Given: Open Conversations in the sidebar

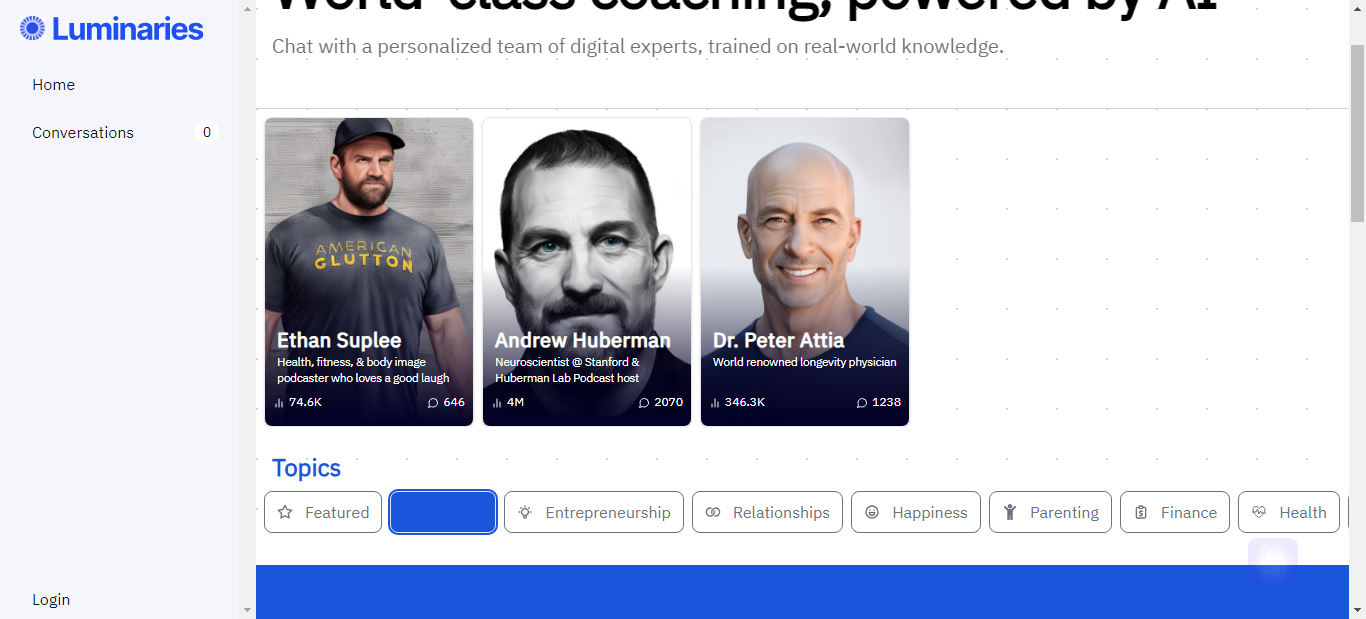Looking at the screenshot, I should pos(83,133).
